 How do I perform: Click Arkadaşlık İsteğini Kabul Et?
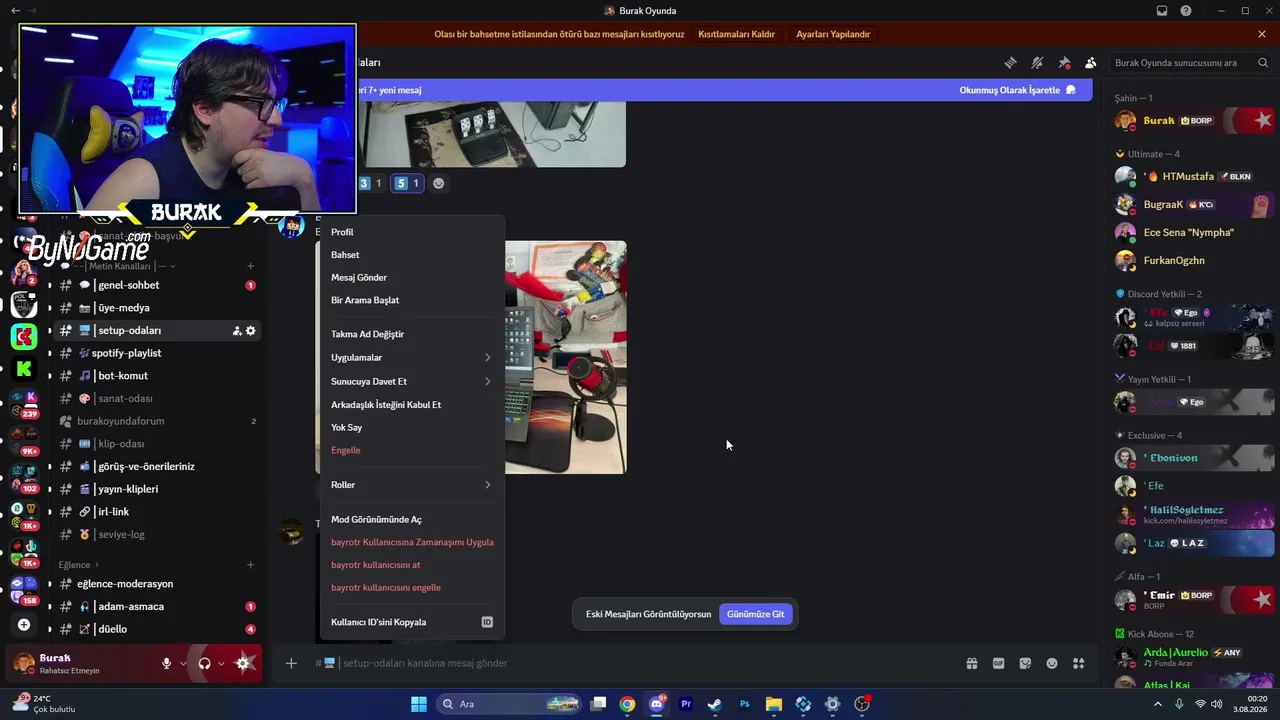pos(411,405)
